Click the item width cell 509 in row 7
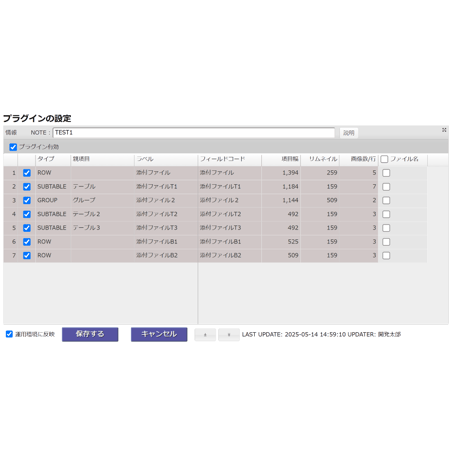The height and width of the screenshot is (460, 460). (281, 255)
